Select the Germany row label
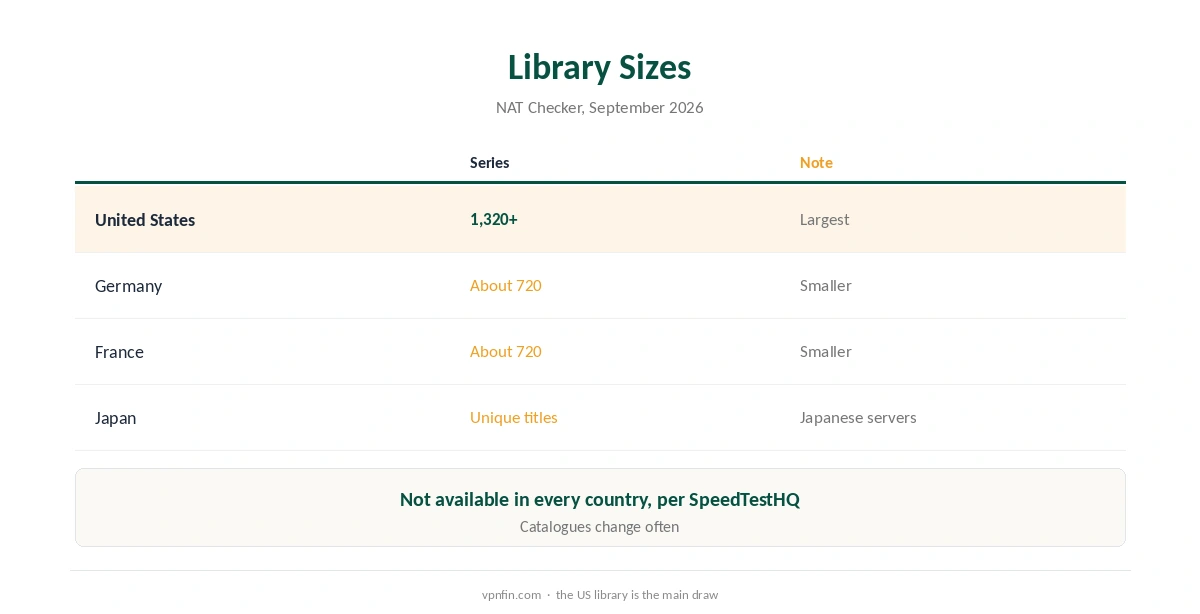Screen dimensions: 1200x614 click(128, 286)
